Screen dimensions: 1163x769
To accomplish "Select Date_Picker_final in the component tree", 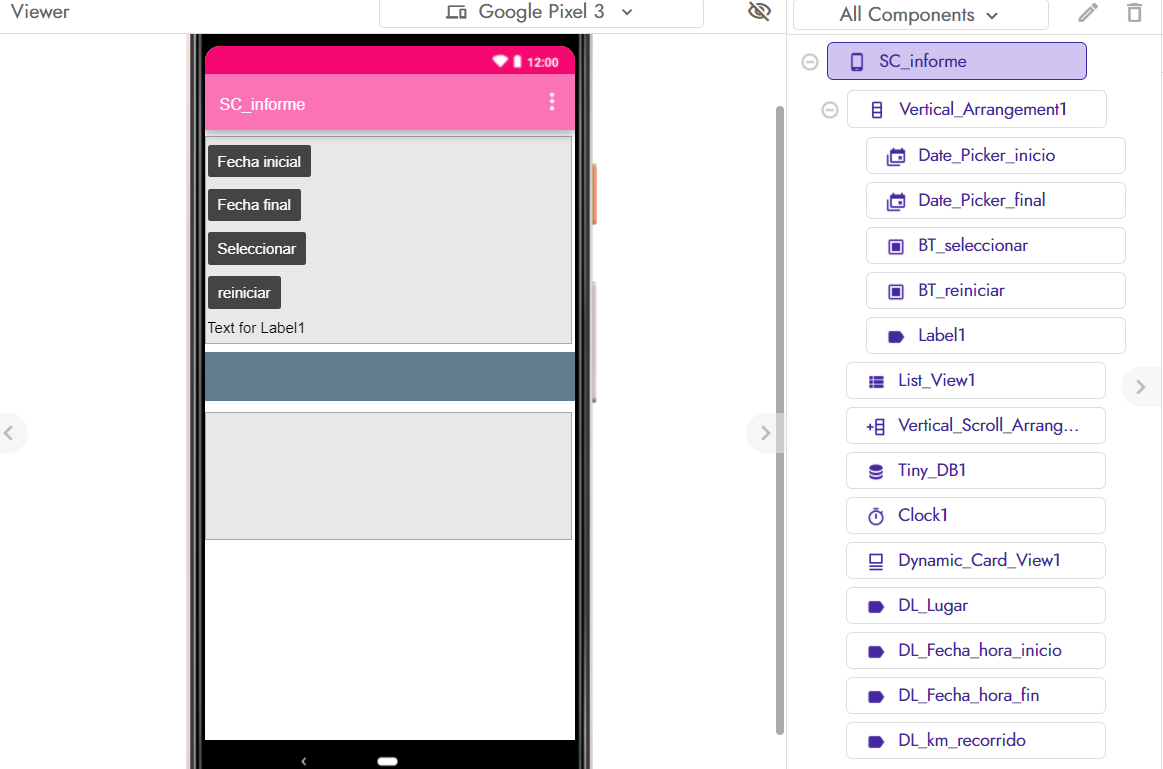I will click(995, 200).
